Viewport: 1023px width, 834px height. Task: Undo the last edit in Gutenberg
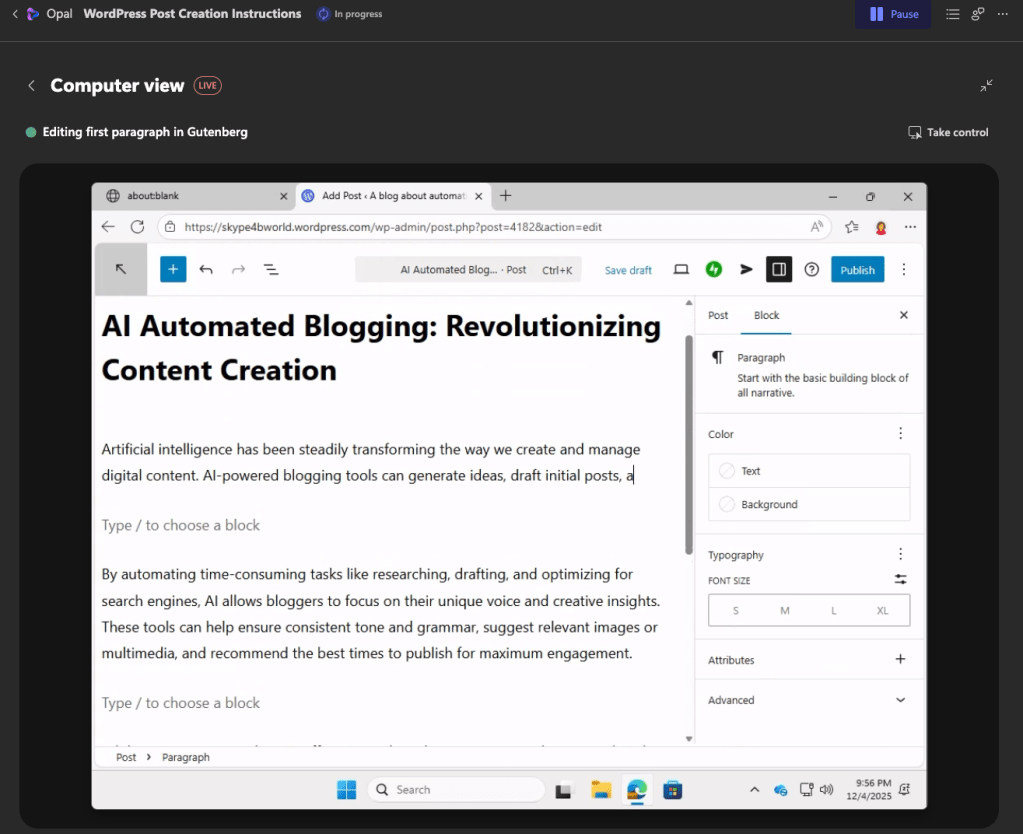click(x=206, y=269)
